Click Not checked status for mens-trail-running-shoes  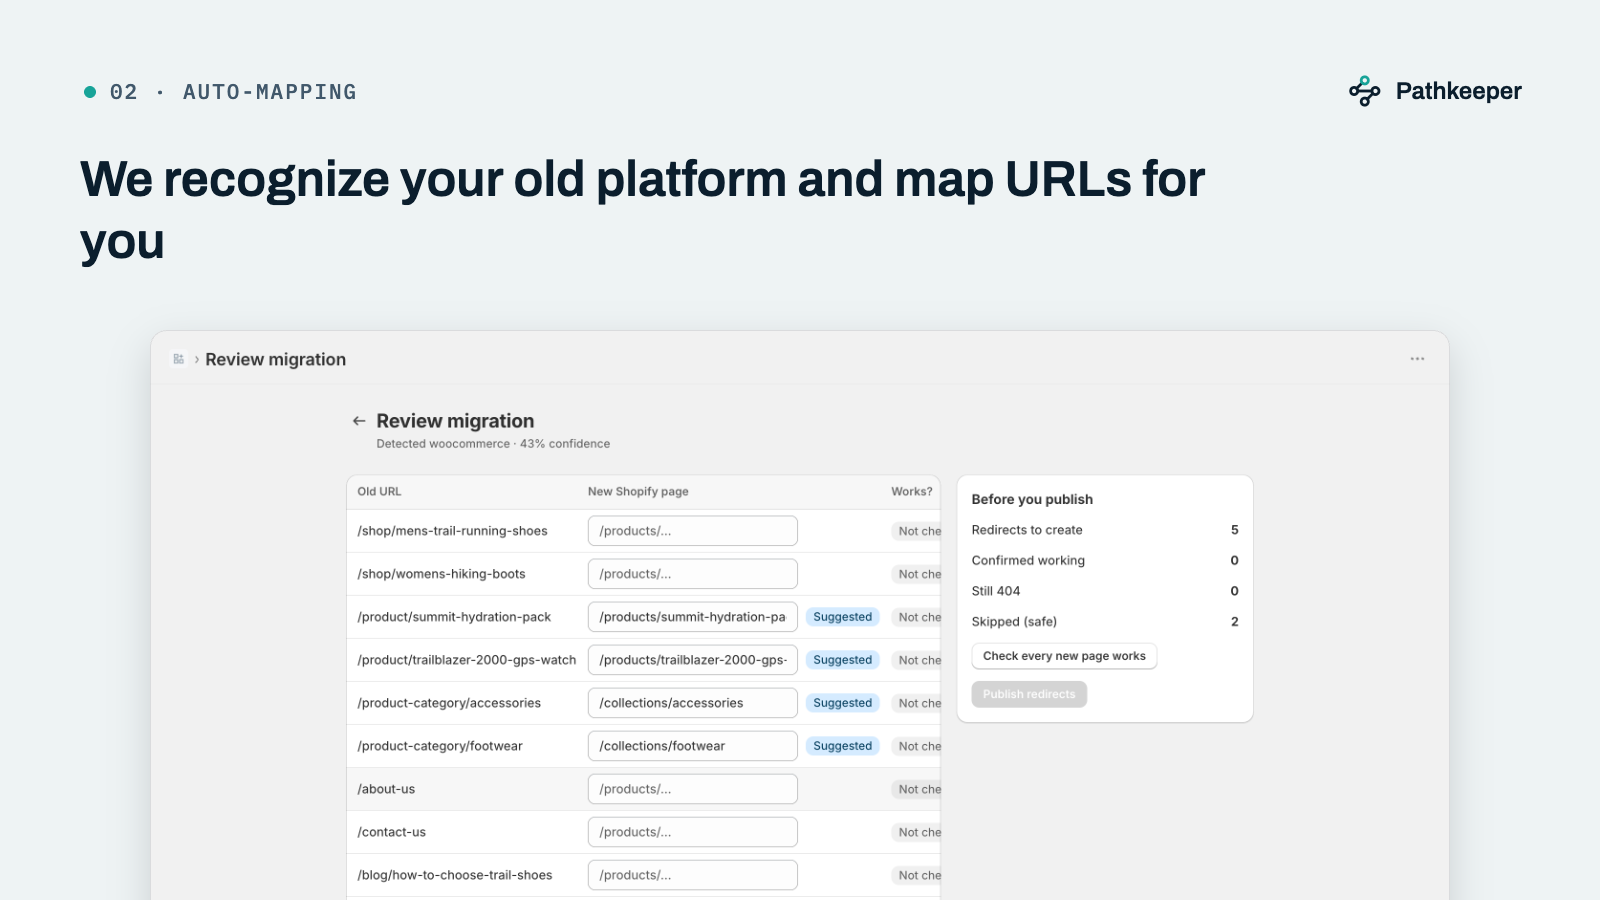917,531
